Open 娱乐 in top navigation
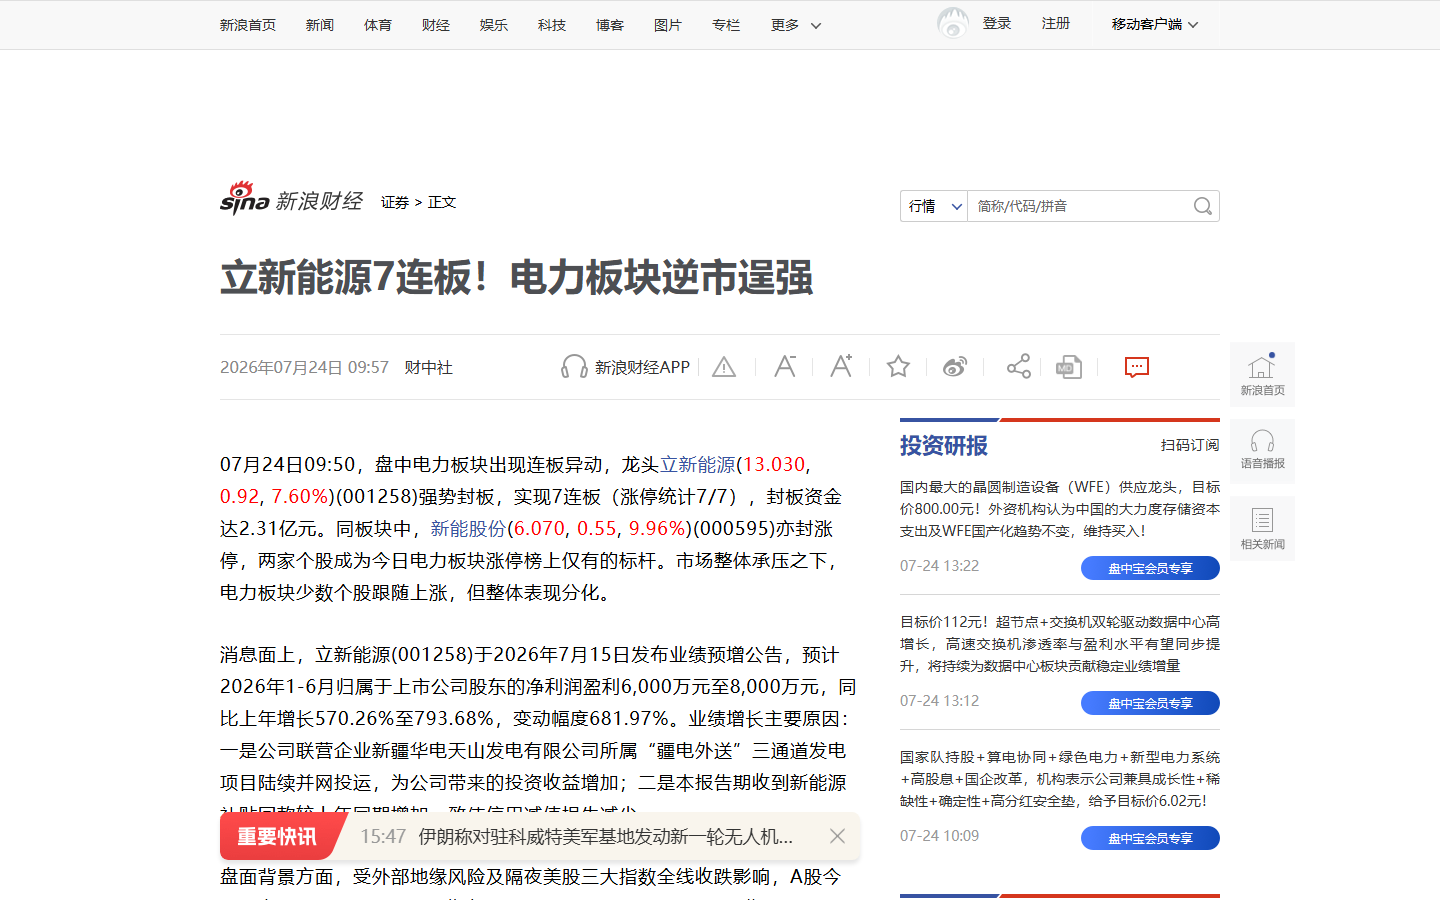The width and height of the screenshot is (1440, 900). pos(494,25)
